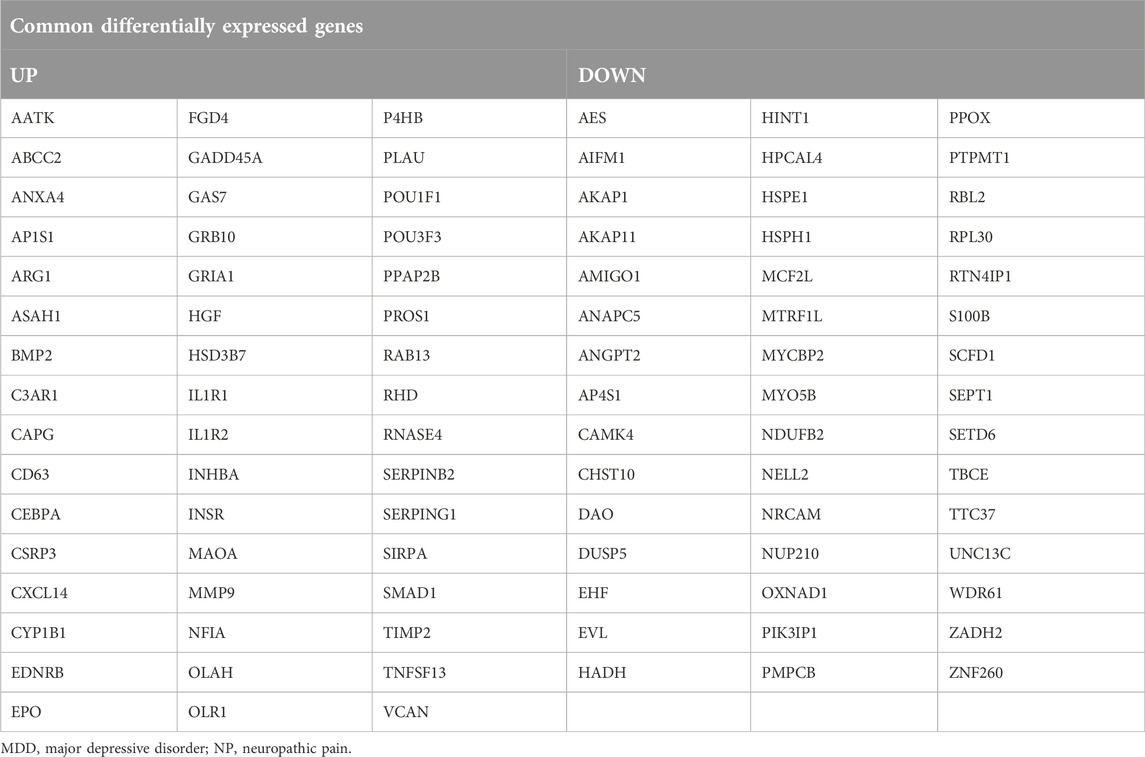Select the IL1R2 gene entry

click(x=274, y=434)
